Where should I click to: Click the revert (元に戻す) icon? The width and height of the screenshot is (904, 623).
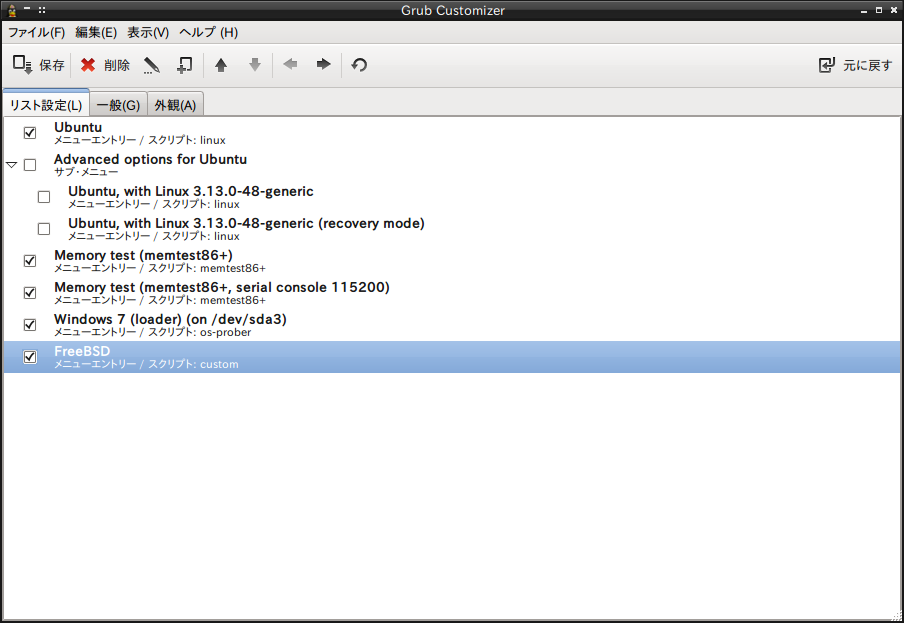tap(827, 65)
